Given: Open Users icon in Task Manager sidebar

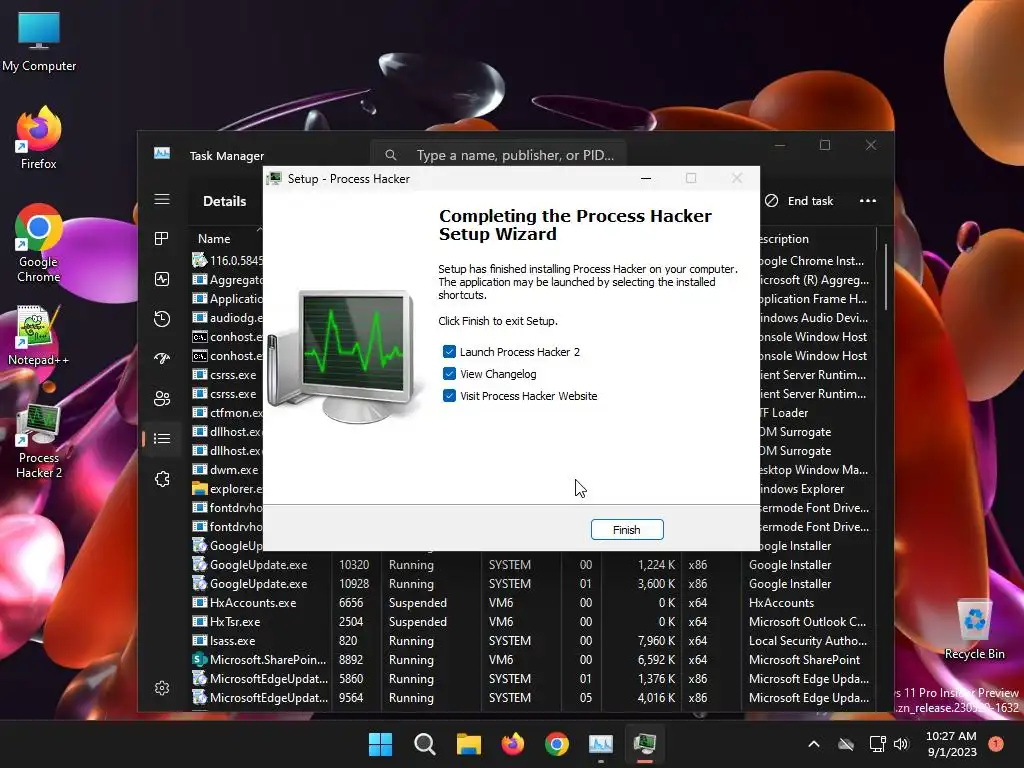Looking at the screenshot, I should 162,398.
